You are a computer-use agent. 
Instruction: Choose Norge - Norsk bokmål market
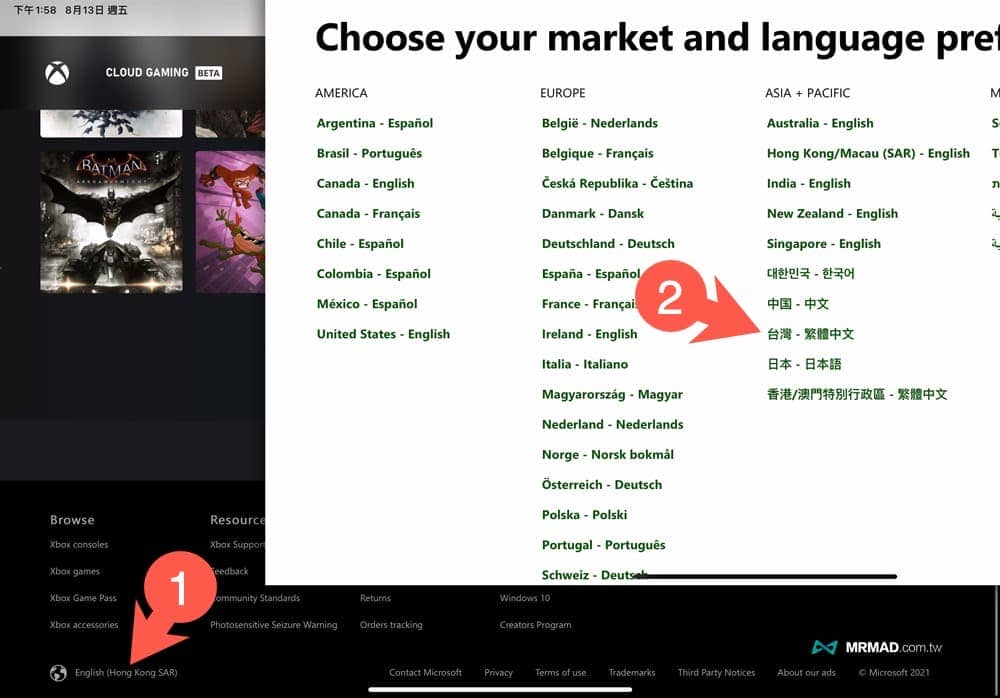[608, 454]
